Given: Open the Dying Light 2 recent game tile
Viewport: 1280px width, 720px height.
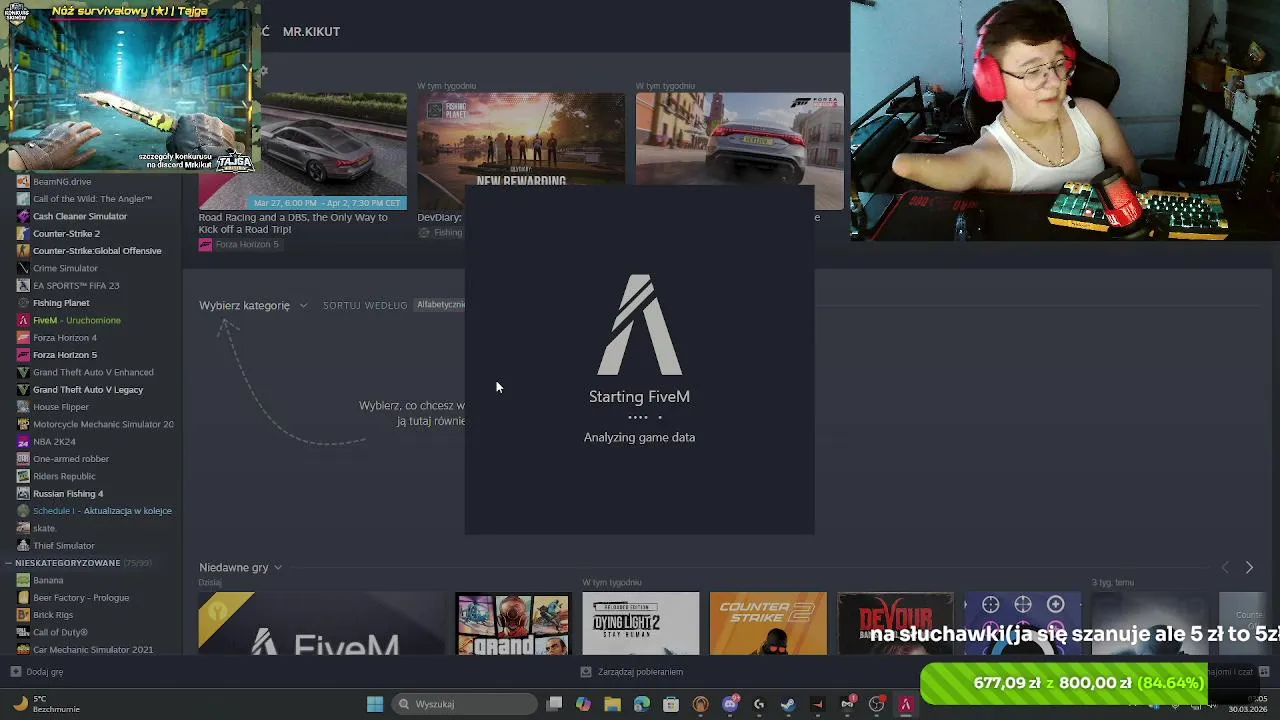Looking at the screenshot, I should [641, 624].
